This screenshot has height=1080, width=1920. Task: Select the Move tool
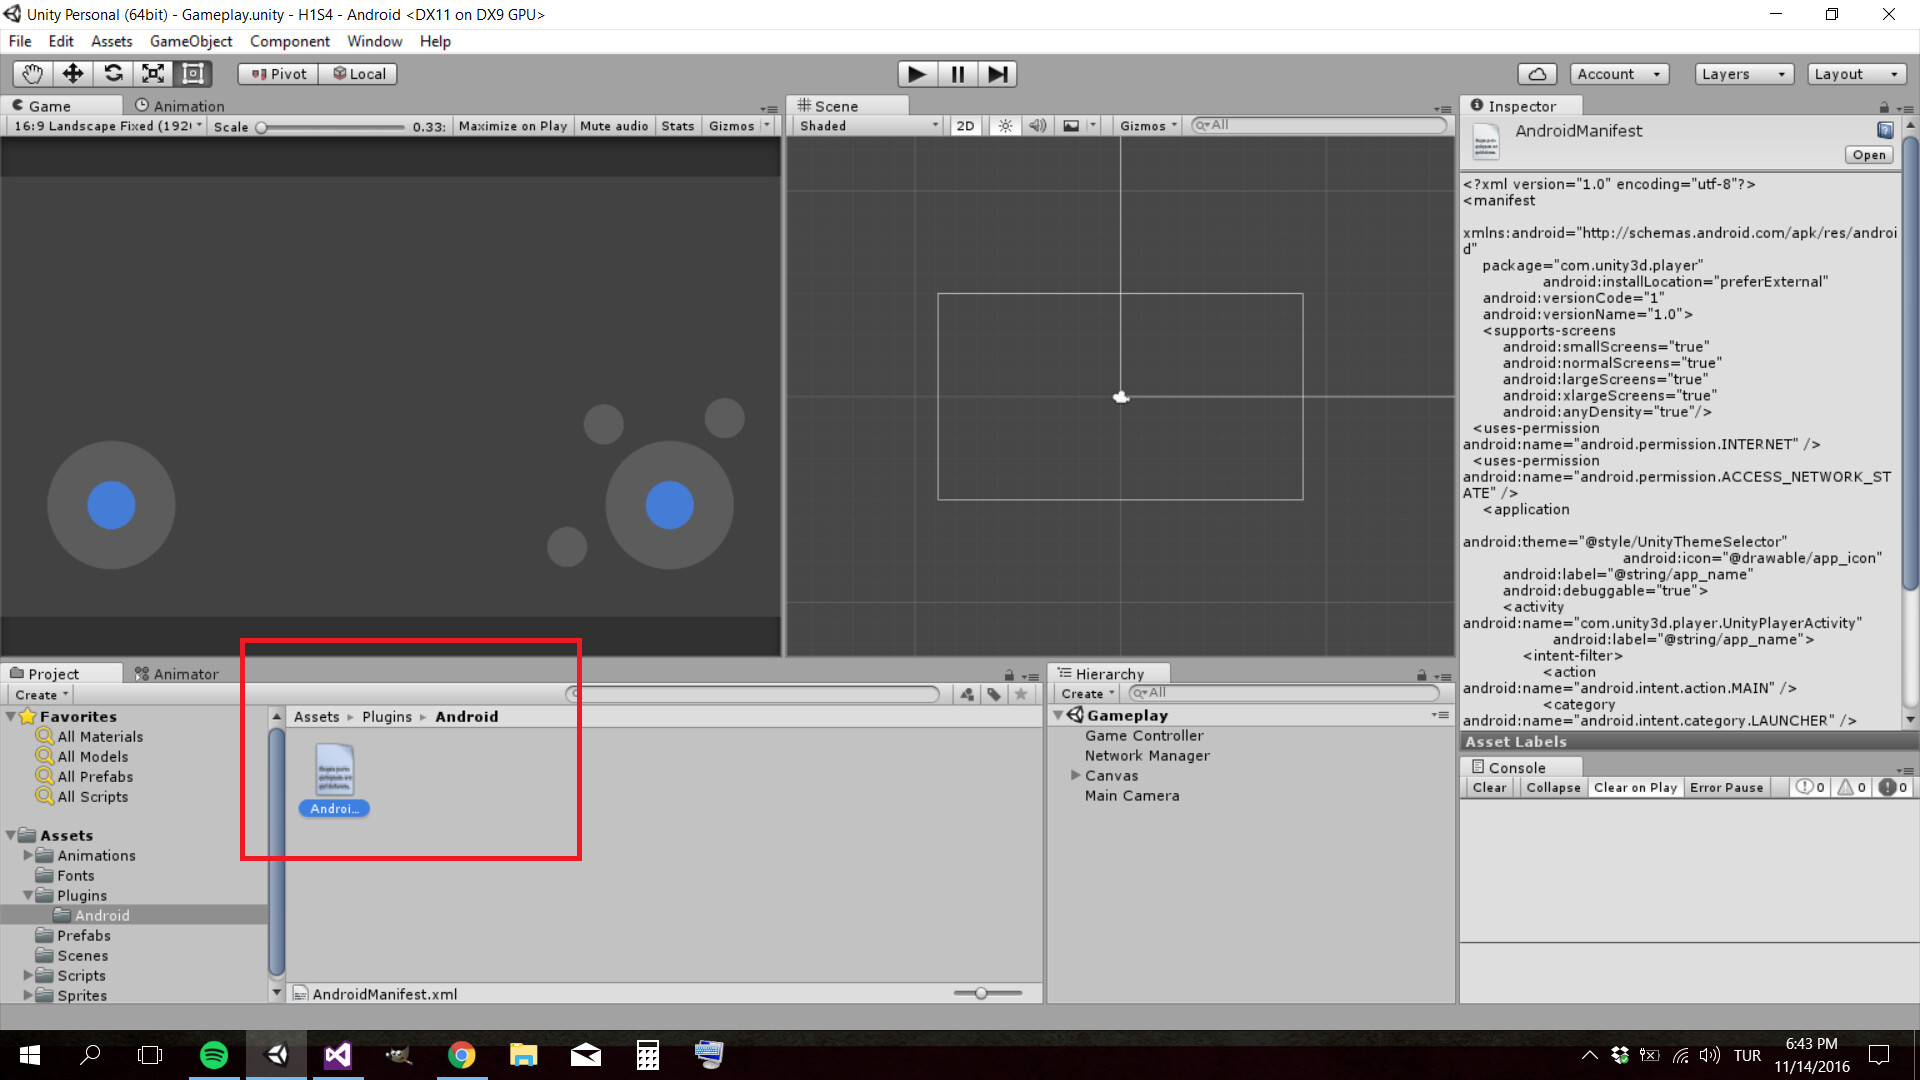pyautogui.click(x=72, y=73)
